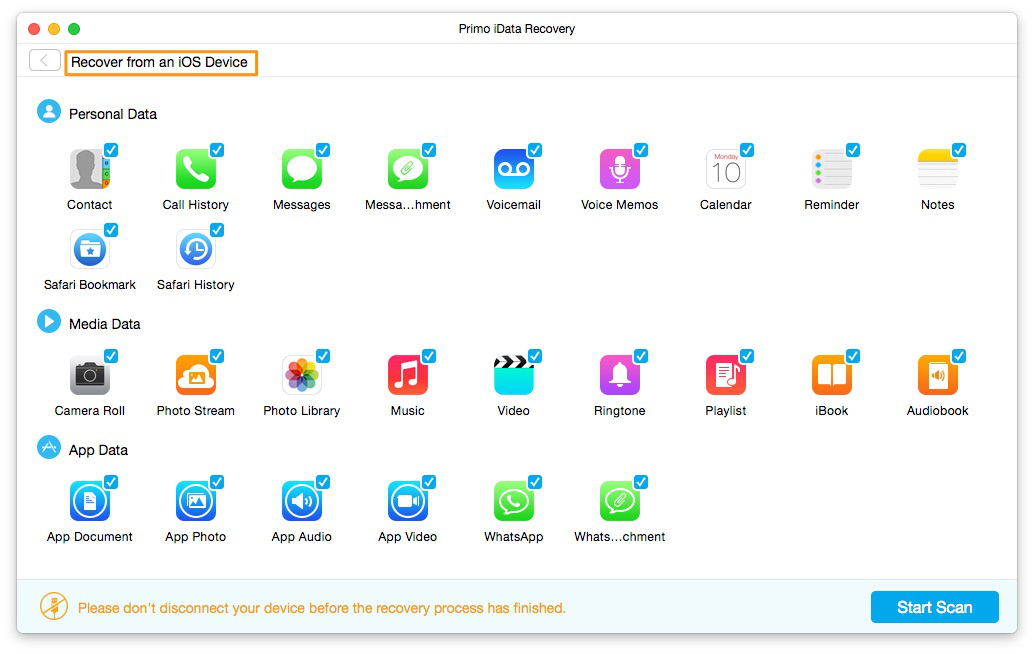This screenshot has height=654, width=1034.
Task: Click the Media Data section heading
Action: coord(104,324)
